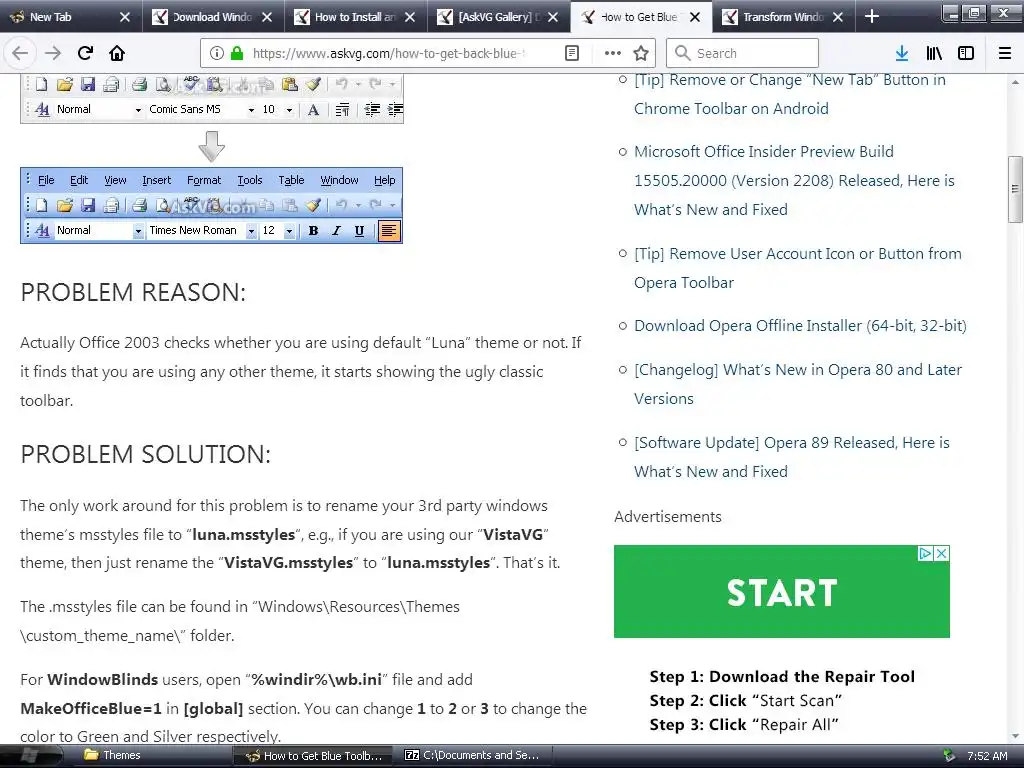Click the vertical scrollbar thumb
The height and width of the screenshot is (768, 1024).
click(1015, 189)
